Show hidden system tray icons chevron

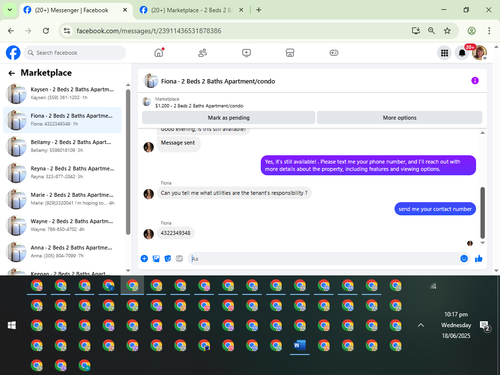[x=421, y=325]
